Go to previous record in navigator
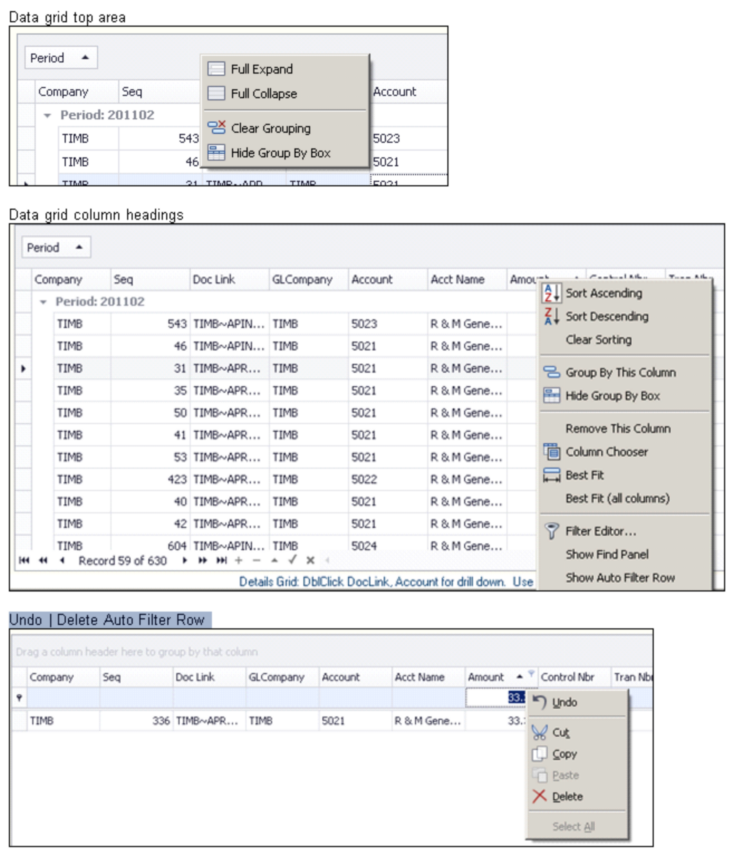Image resolution: width=753 pixels, height=866 pixels. point(62,560)
